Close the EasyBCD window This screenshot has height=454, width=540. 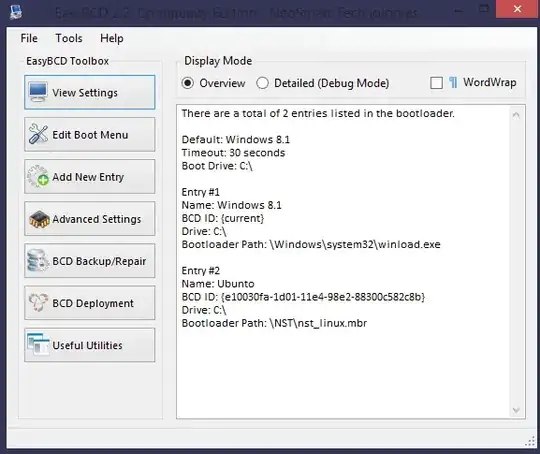(x=517, y=9)
